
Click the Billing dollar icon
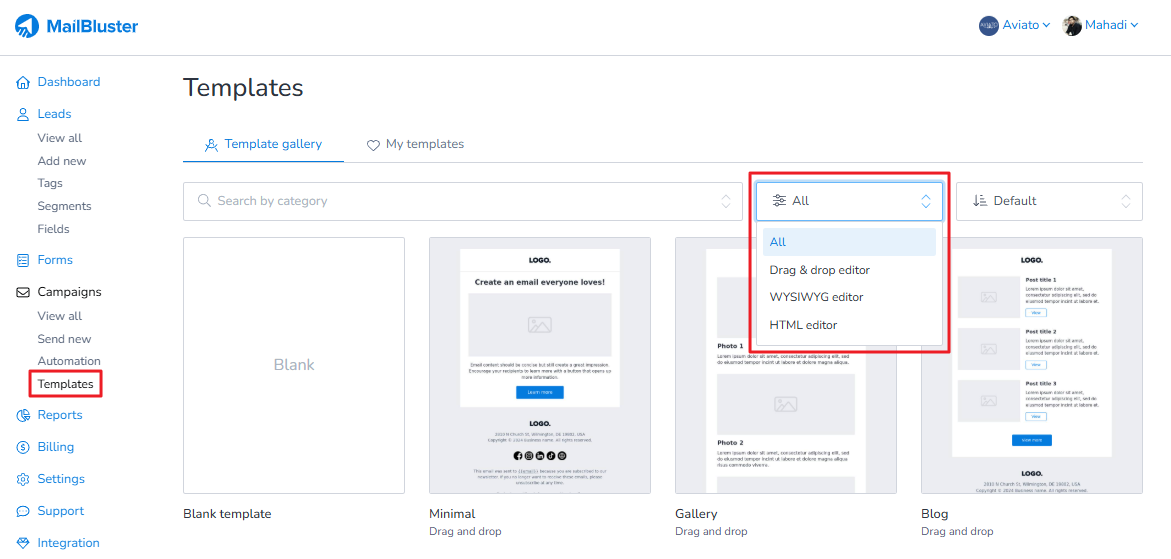pos(23,447)
